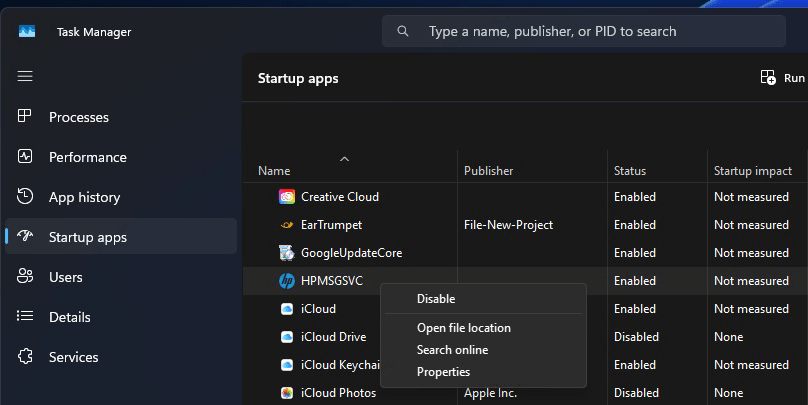Viewport: 808px width, 405px height.
Task: Click the Run new task icon
Action: point(768,77)
